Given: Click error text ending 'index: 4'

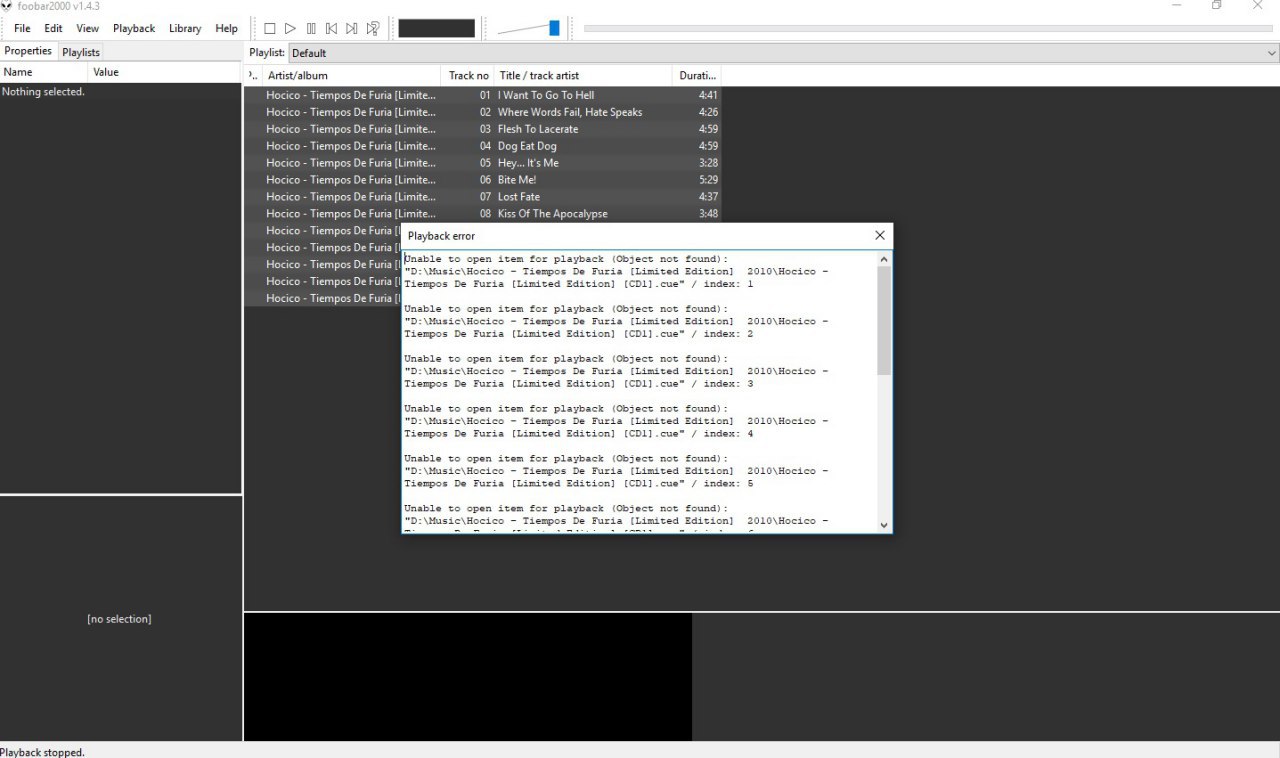Looking at the screenshot, I should point(616,421).
